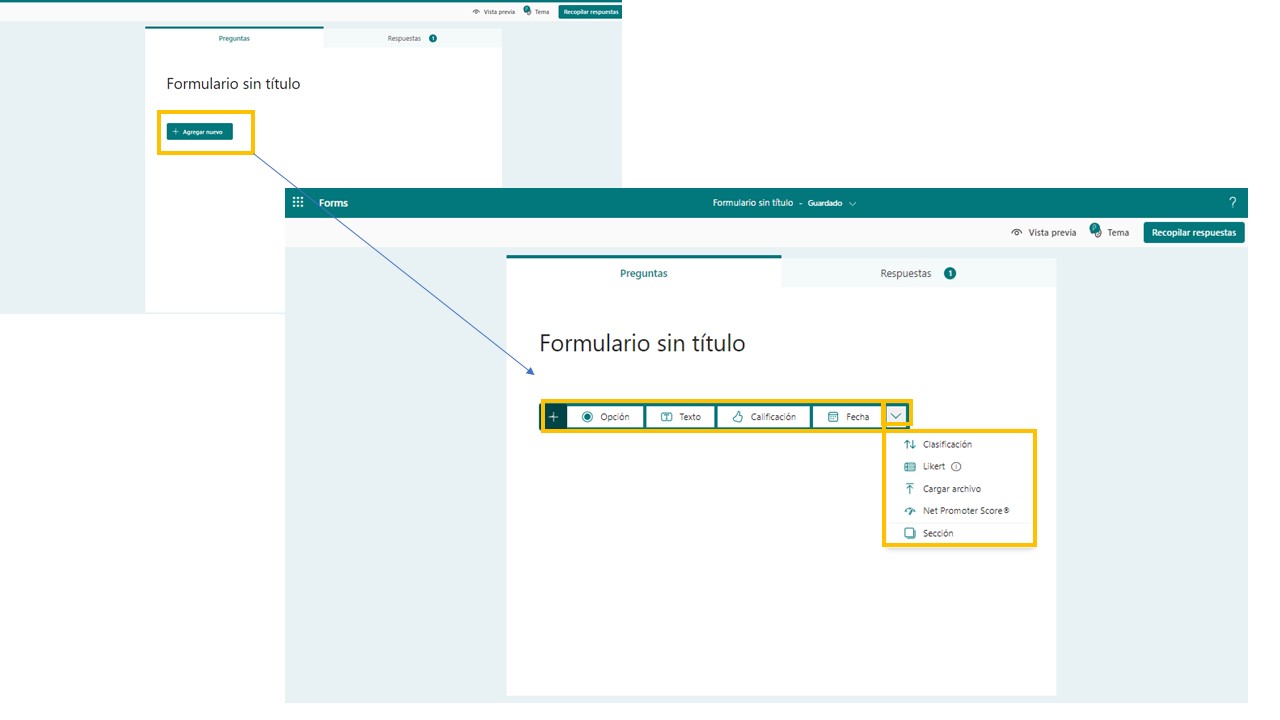Click the plus icon on the question toolbar
1280x720 pixels.
coord(554,416)
